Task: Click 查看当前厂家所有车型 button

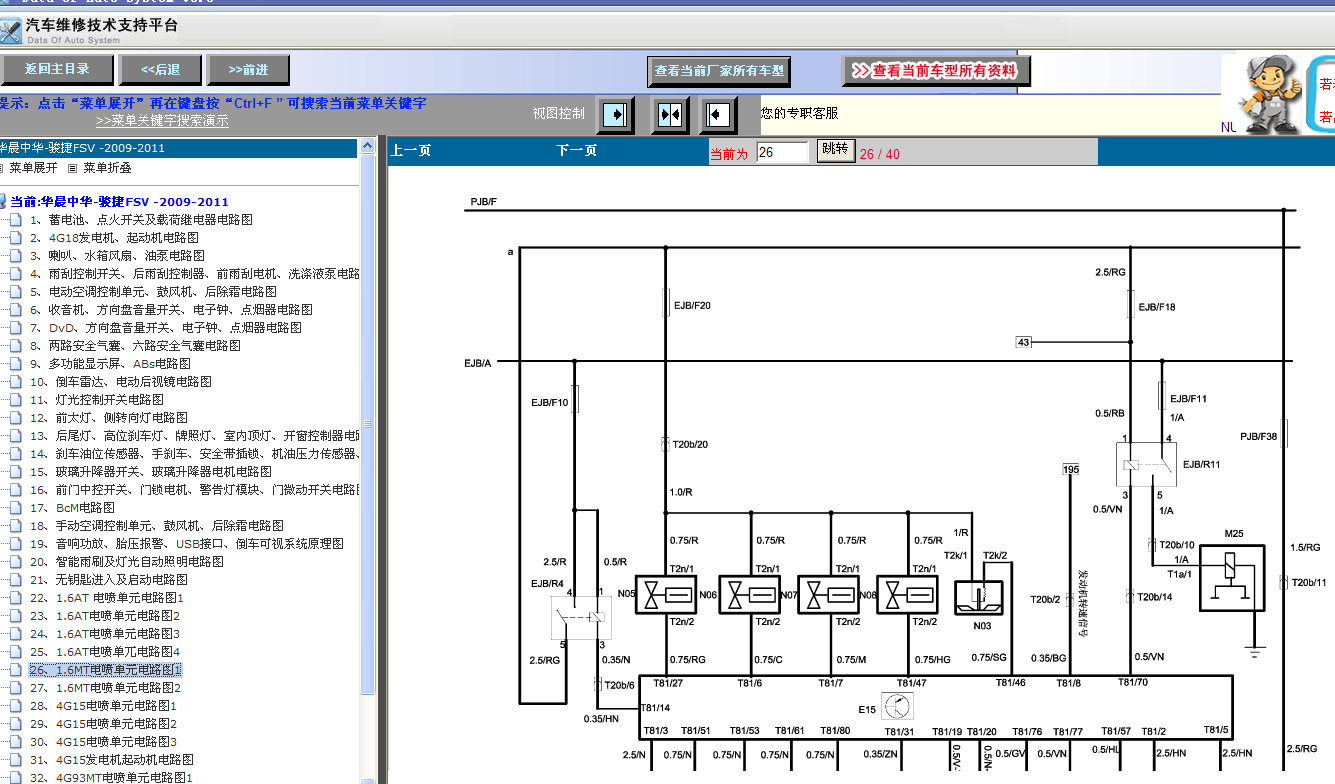Action: tap(719, 71)
